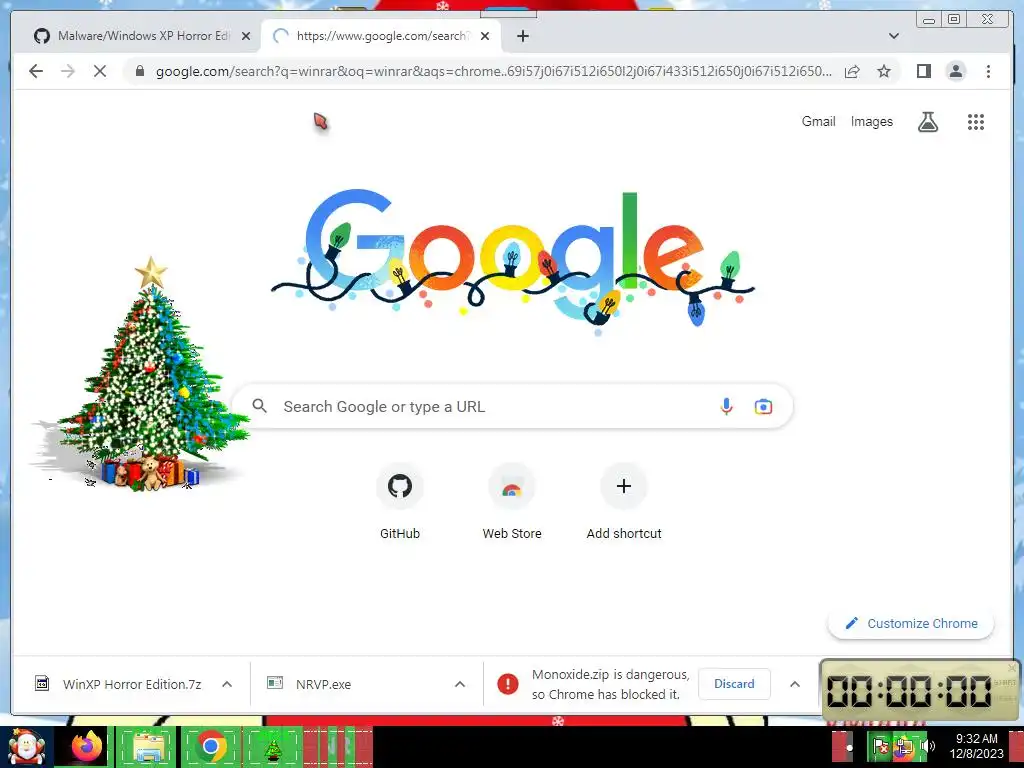This screenshot has width=1024, height=768.
Task: Open the Google apps grid
Action: pyautogui.click(x=975, y=121)
